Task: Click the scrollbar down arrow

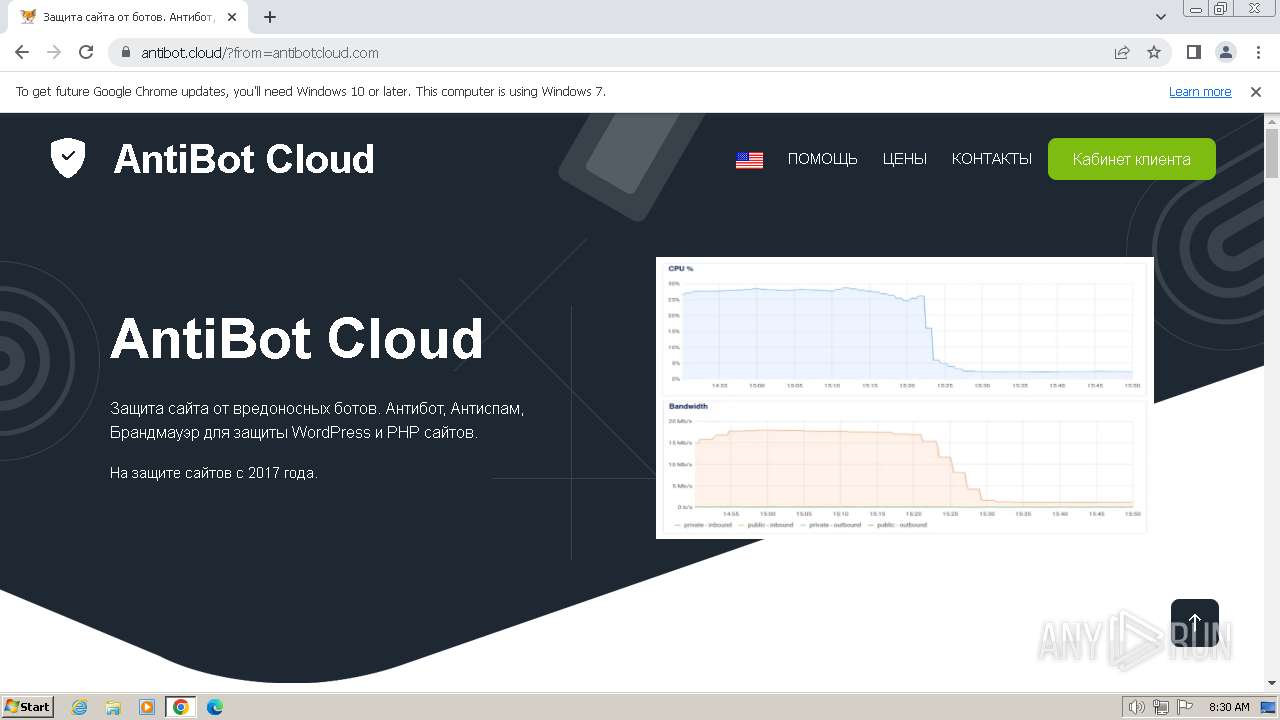Action: [1272, 684]
